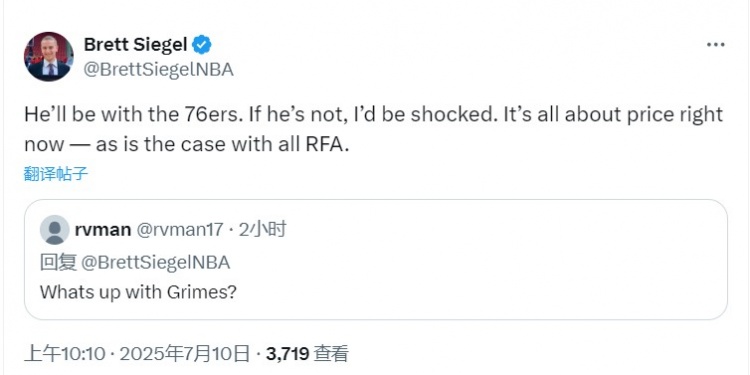Click the date 2025年7月10日
The height and width of the screenshot is (375, 750).
tap(185, 354)
